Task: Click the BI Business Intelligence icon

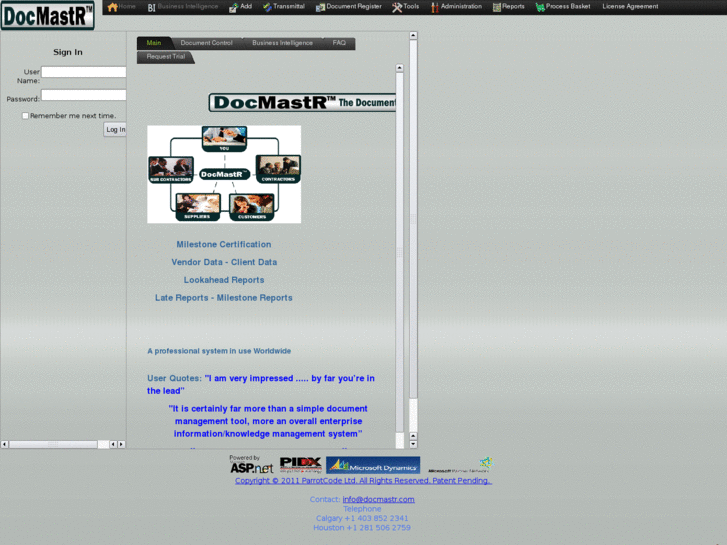Action: [151, 7]
